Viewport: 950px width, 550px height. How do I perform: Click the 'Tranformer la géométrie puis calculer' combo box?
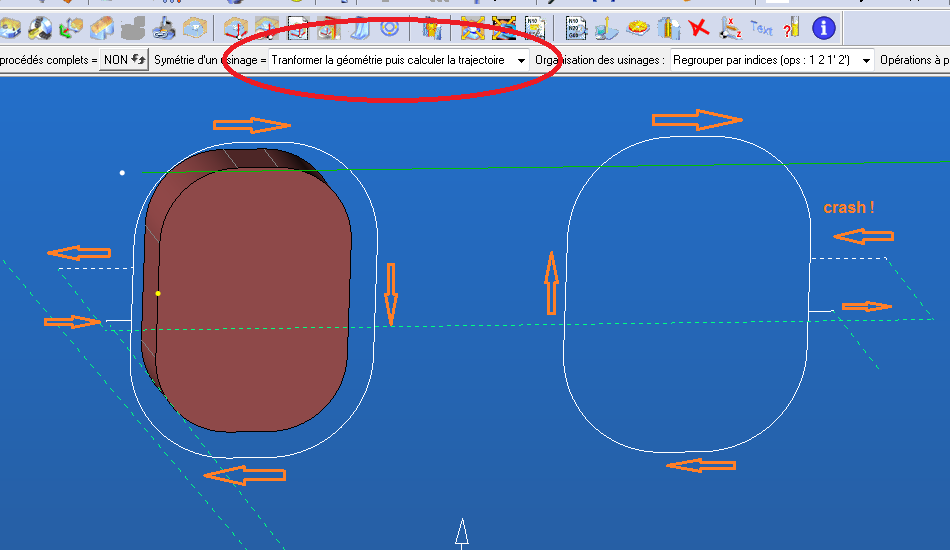point(399,61)
